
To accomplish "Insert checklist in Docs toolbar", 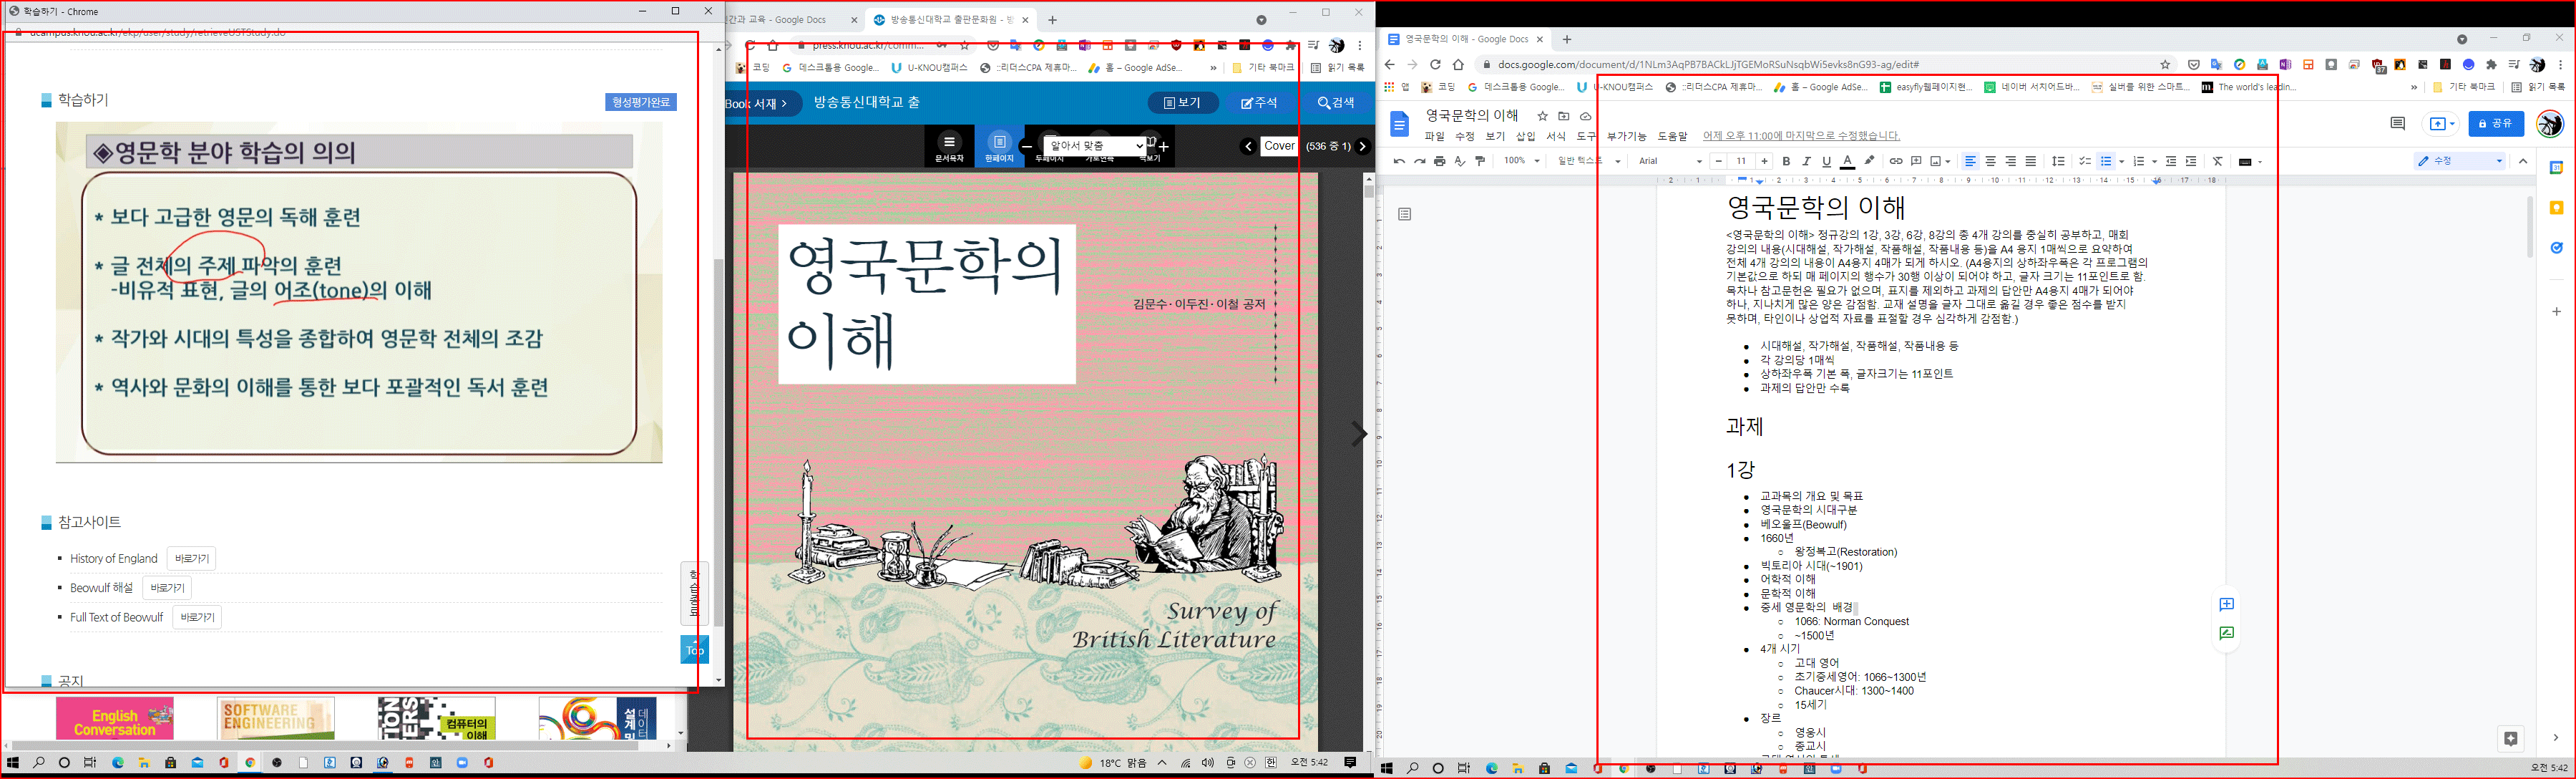I will tap(2085, 161).
